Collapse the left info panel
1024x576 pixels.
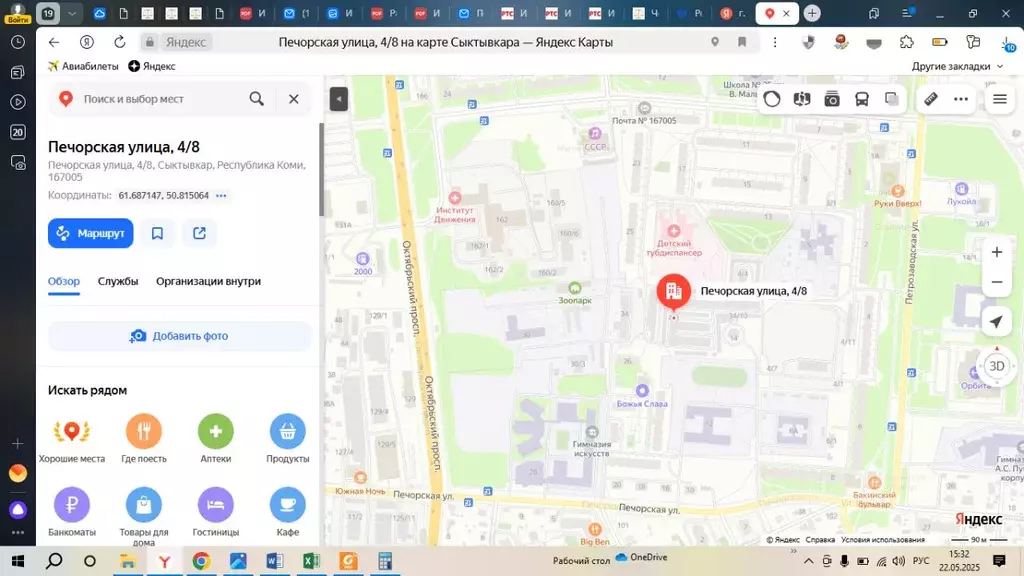[x=338, y=99]
